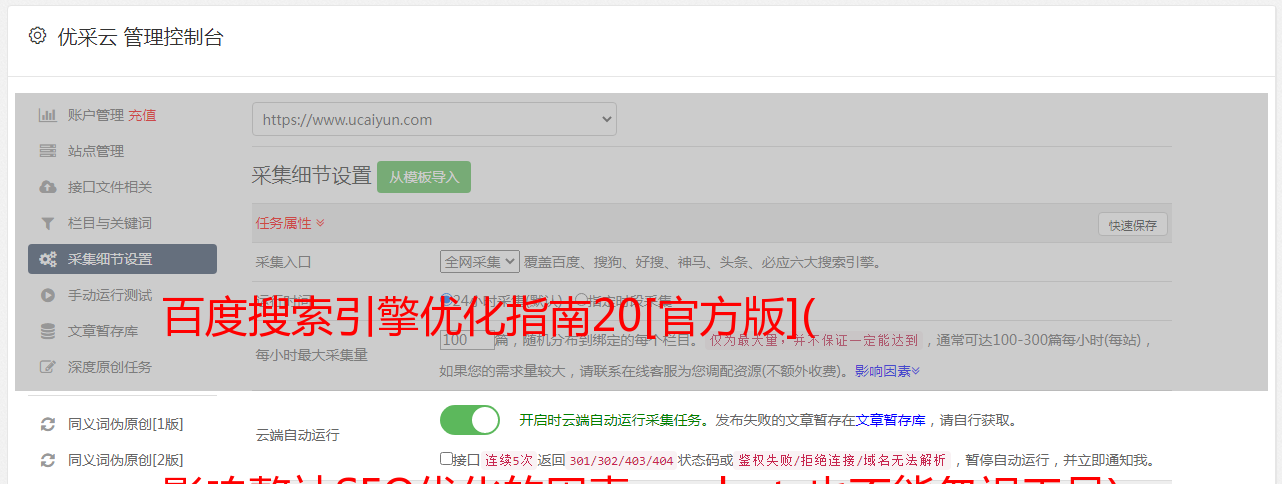The height and width of the screenshot is (484, 1282).
Task: Click the gears icon for 采集细节设置
Action: pyautogui.click(x=47, y=259)
